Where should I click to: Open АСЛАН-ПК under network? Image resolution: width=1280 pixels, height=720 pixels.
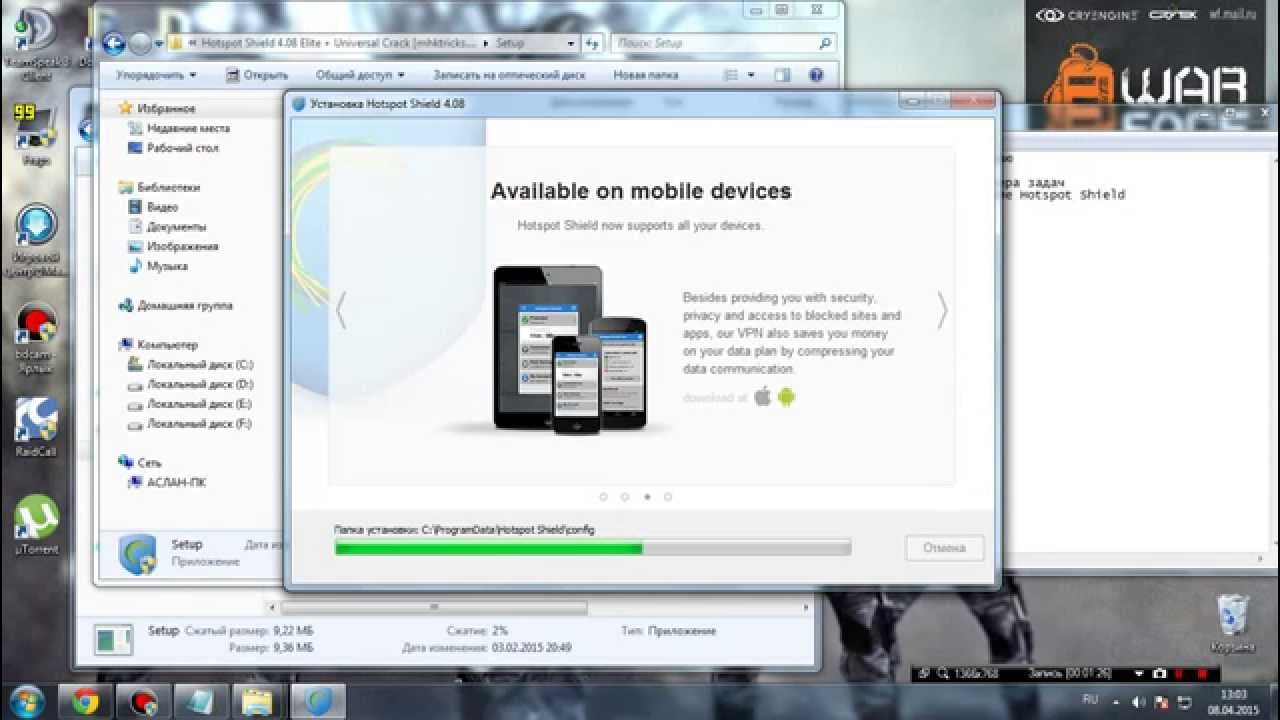point(169,482)
